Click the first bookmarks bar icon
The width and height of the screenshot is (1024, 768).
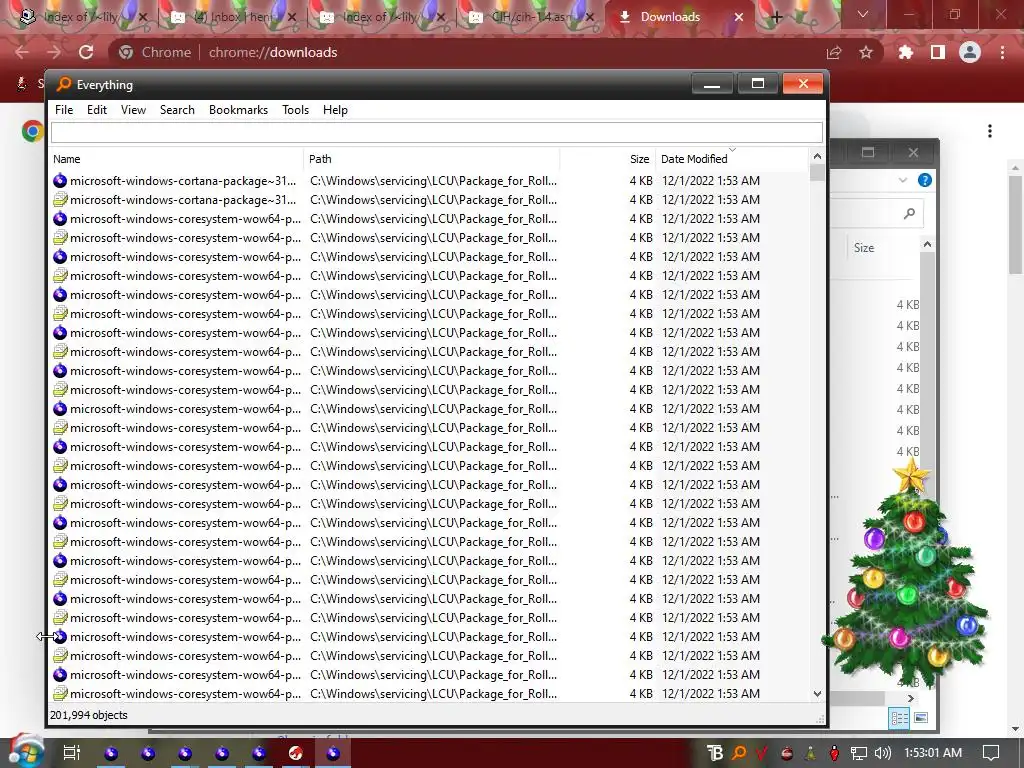(22, 84)
